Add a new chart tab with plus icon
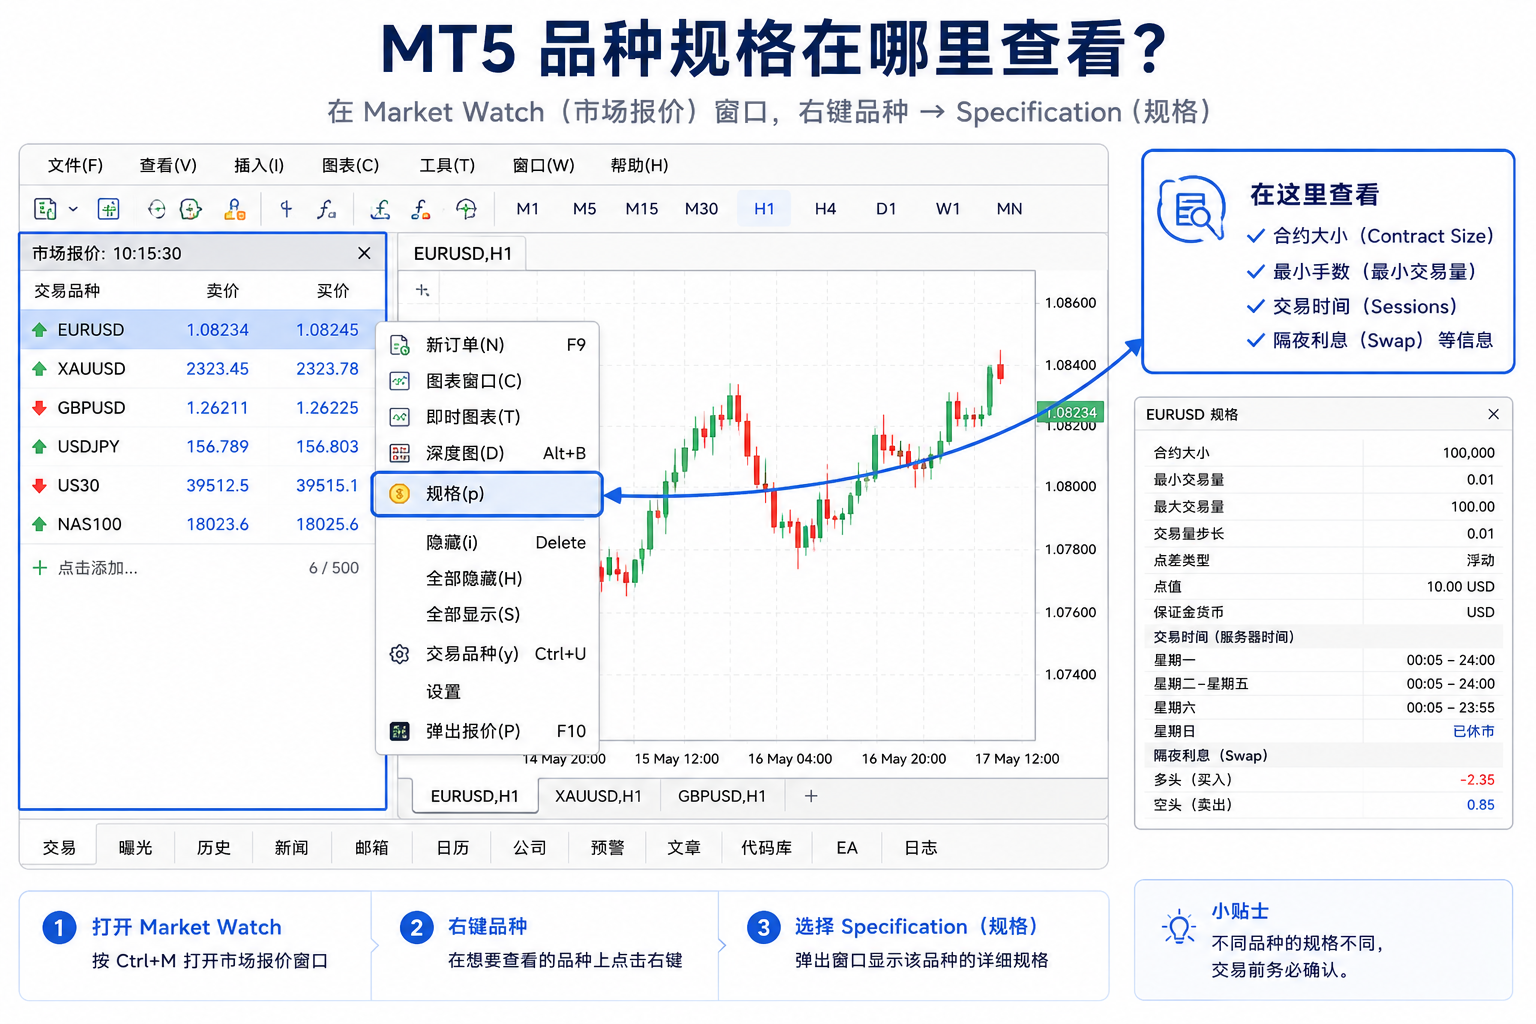 click(811, 796)
